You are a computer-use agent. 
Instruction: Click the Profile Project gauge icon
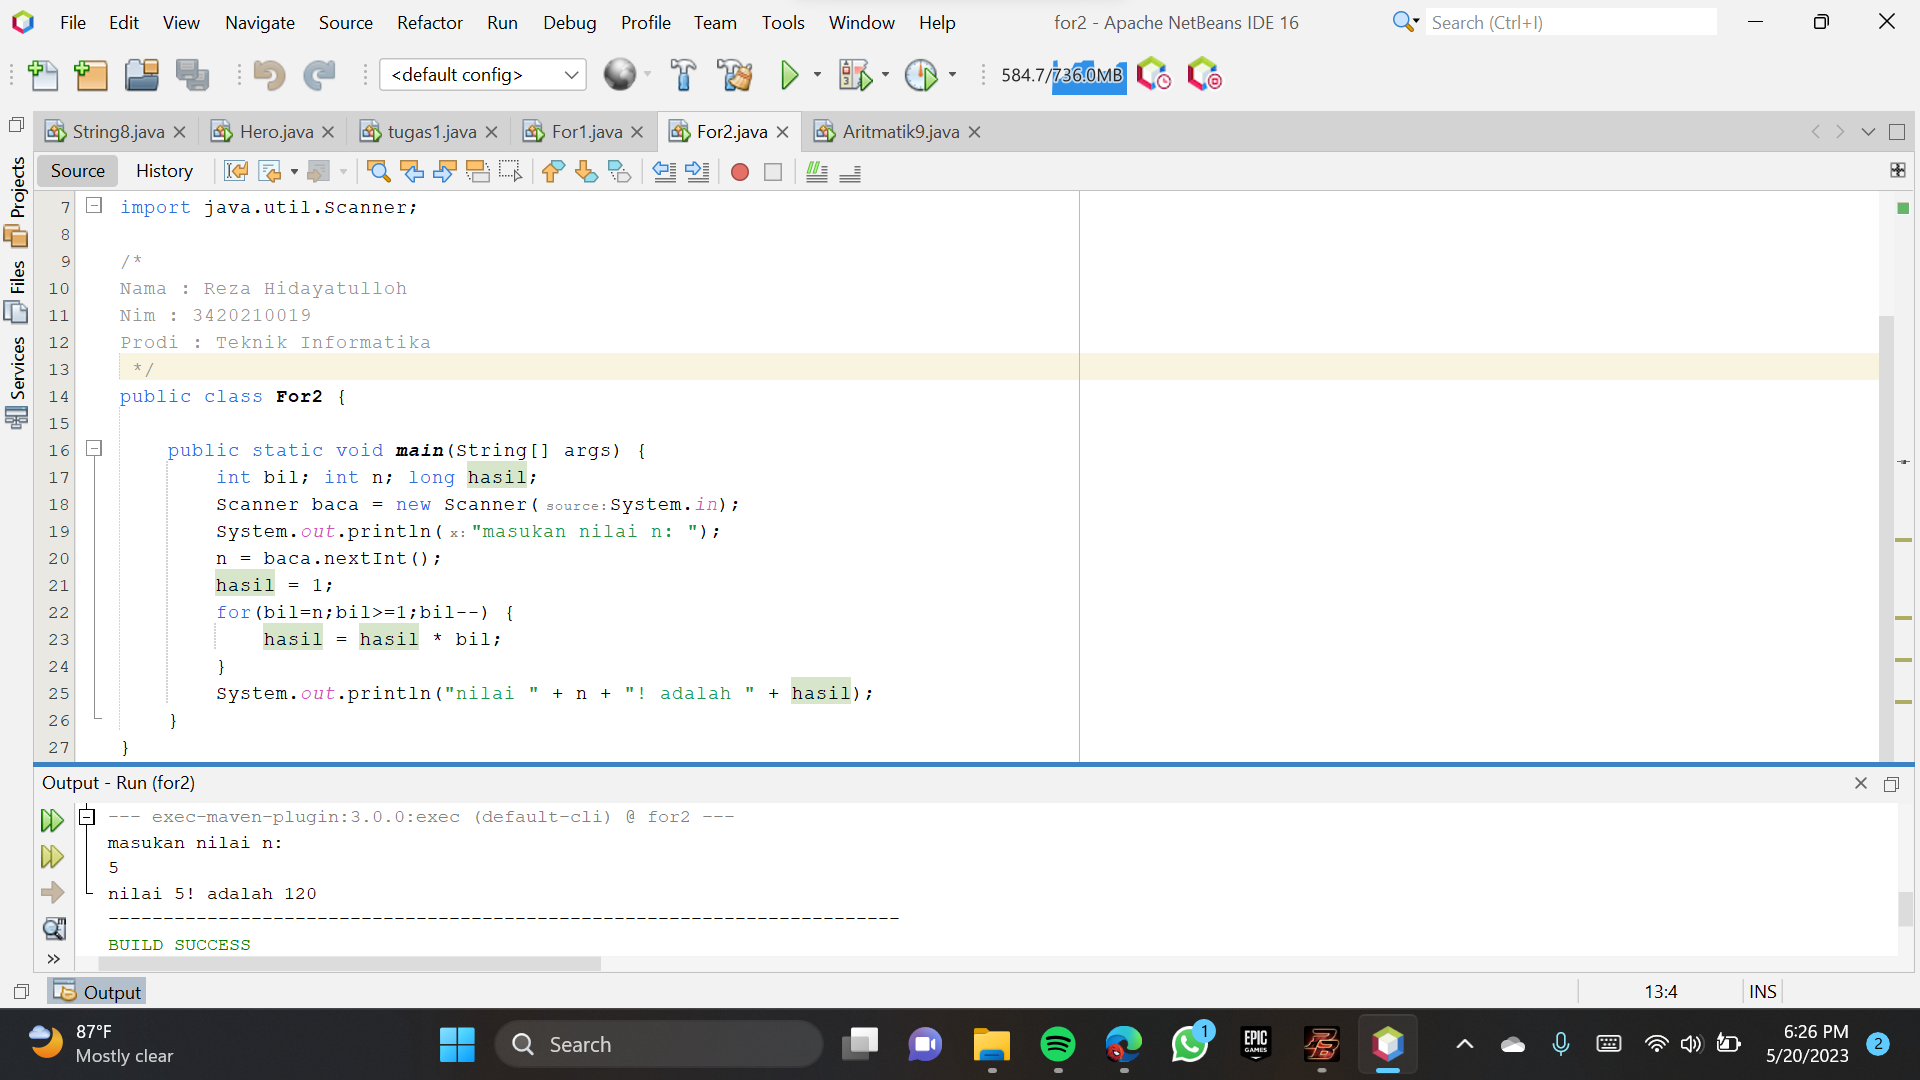click(920, 75)
